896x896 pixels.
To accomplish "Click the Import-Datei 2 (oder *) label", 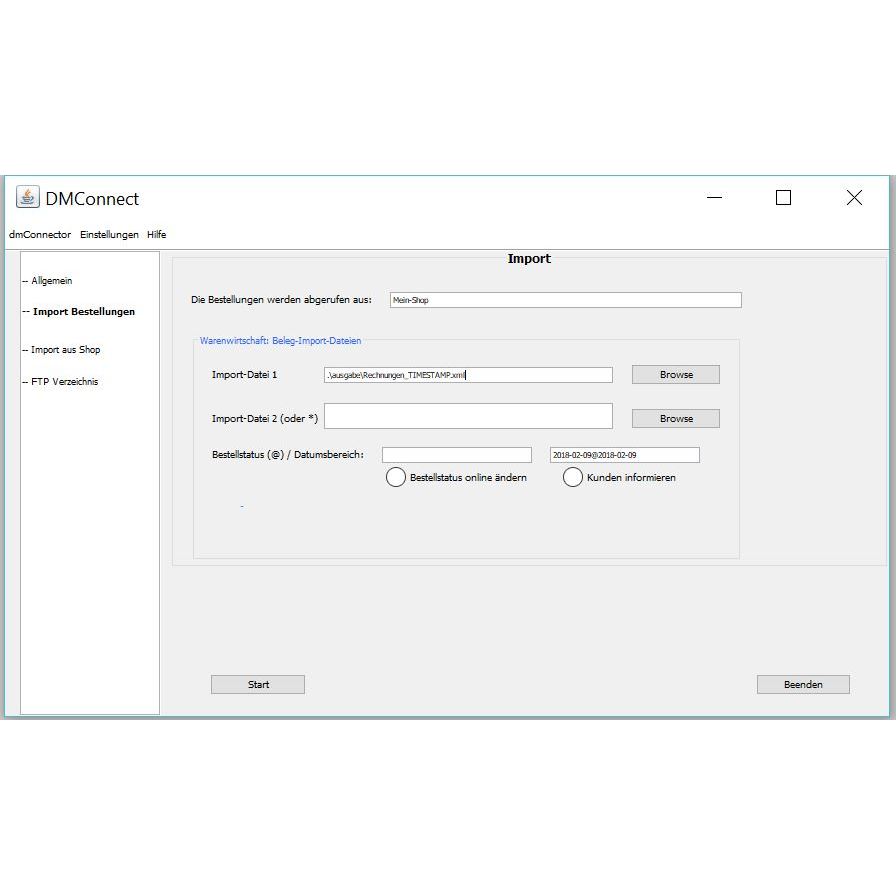I will point(265,419).
